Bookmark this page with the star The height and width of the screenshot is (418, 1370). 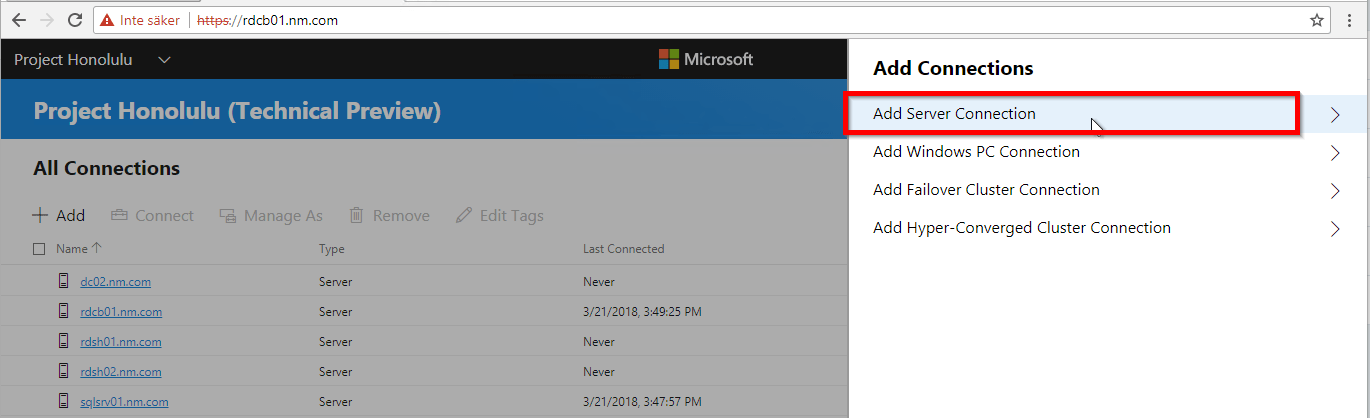[x=1317, y=20]
